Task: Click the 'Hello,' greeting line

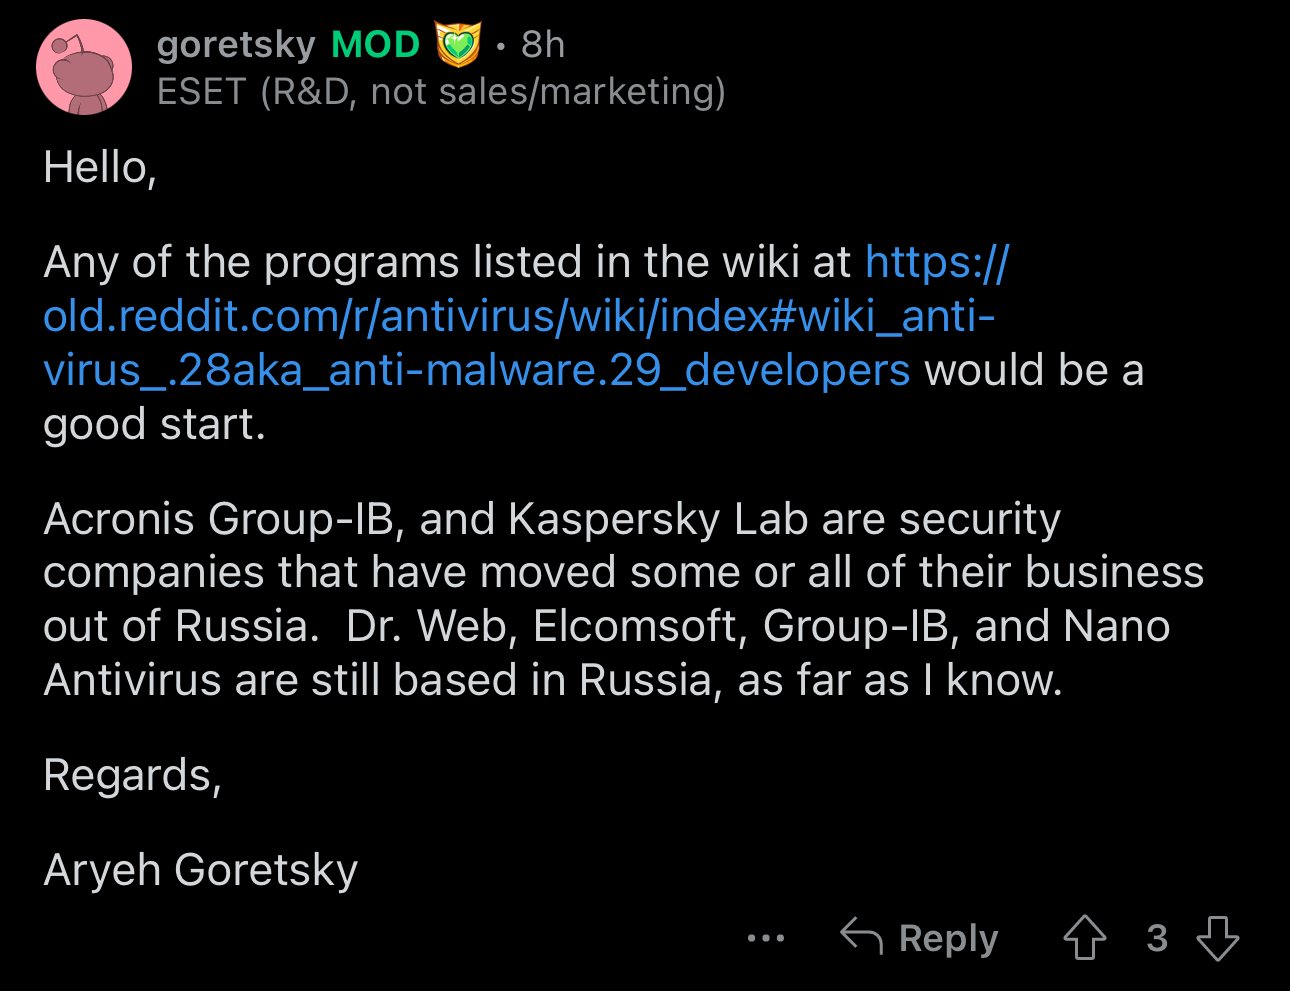Action: [x=100, y=168]
